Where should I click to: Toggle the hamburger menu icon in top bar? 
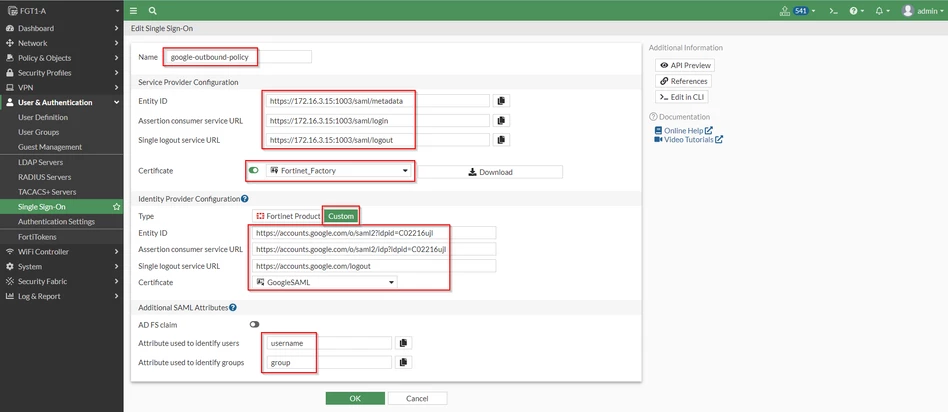[x=133, y=11]
